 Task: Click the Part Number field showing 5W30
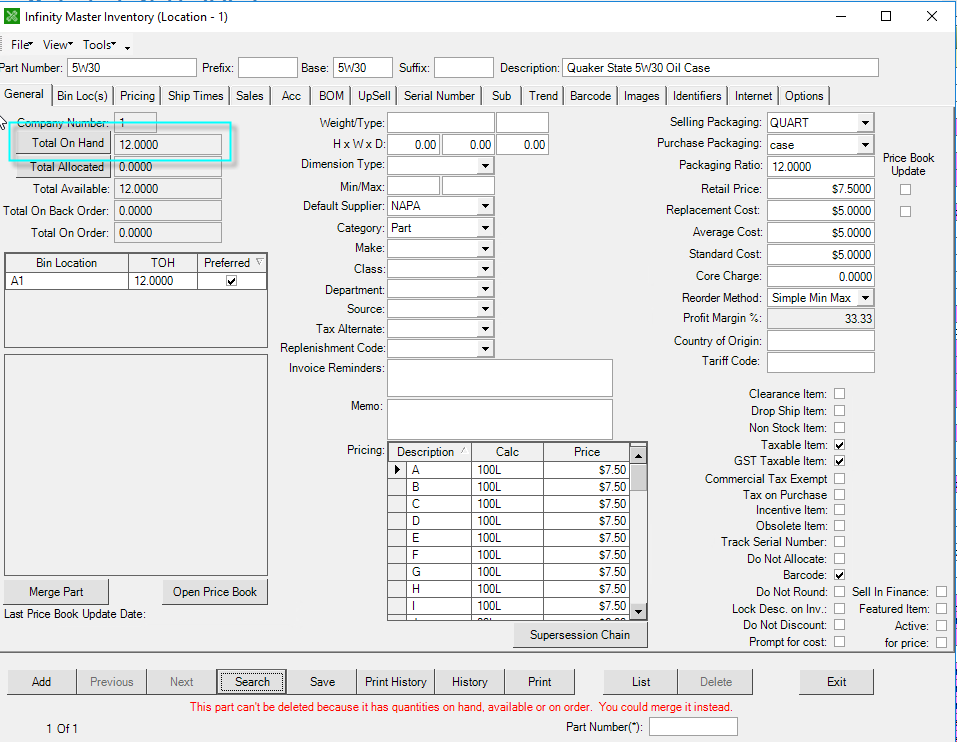pos(132,68)
